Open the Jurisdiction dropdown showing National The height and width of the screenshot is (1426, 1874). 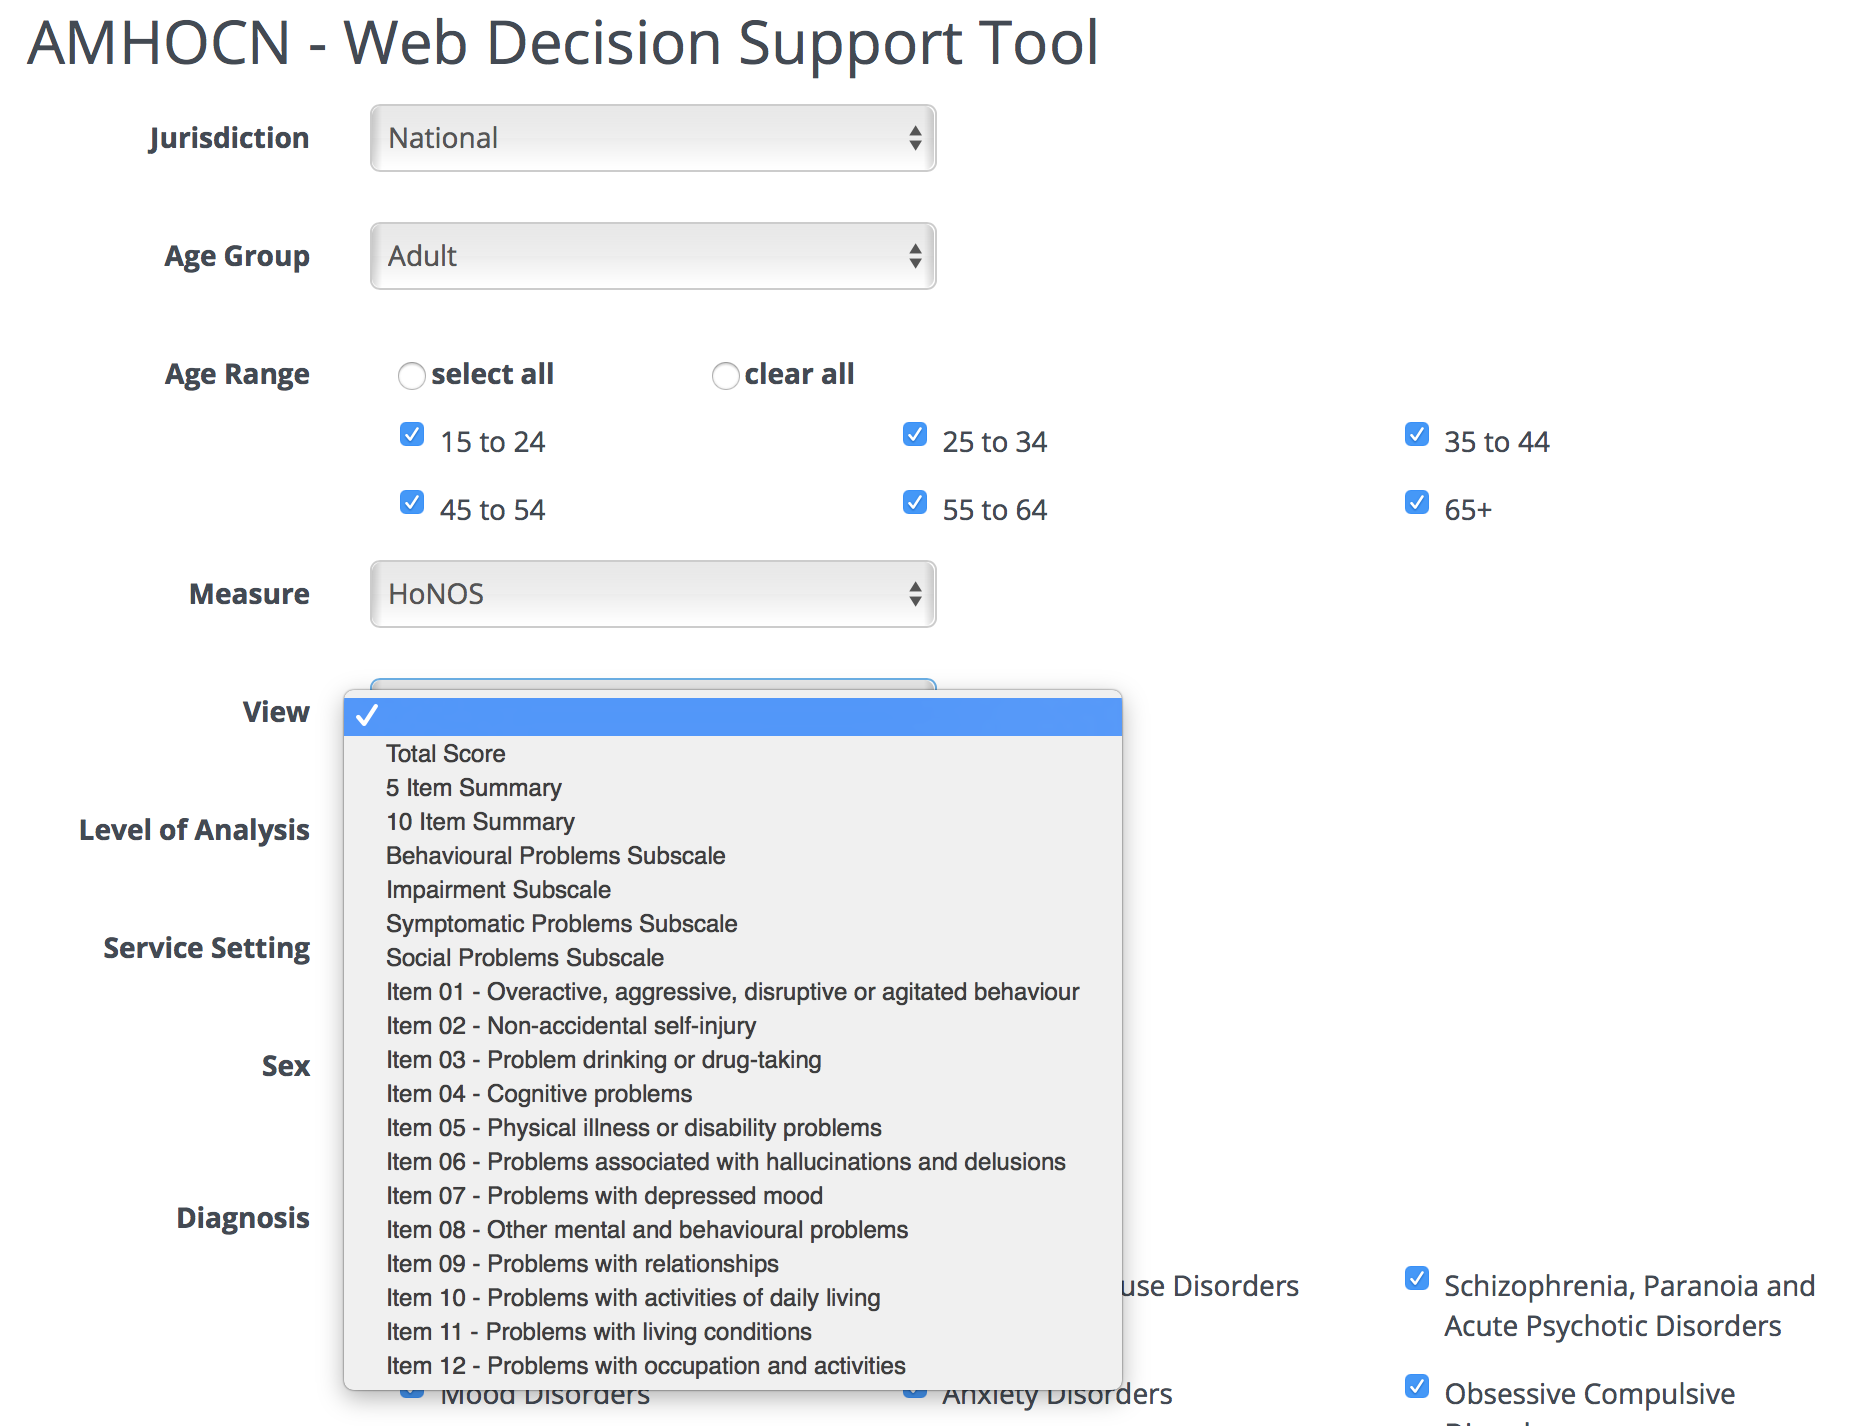652,139
